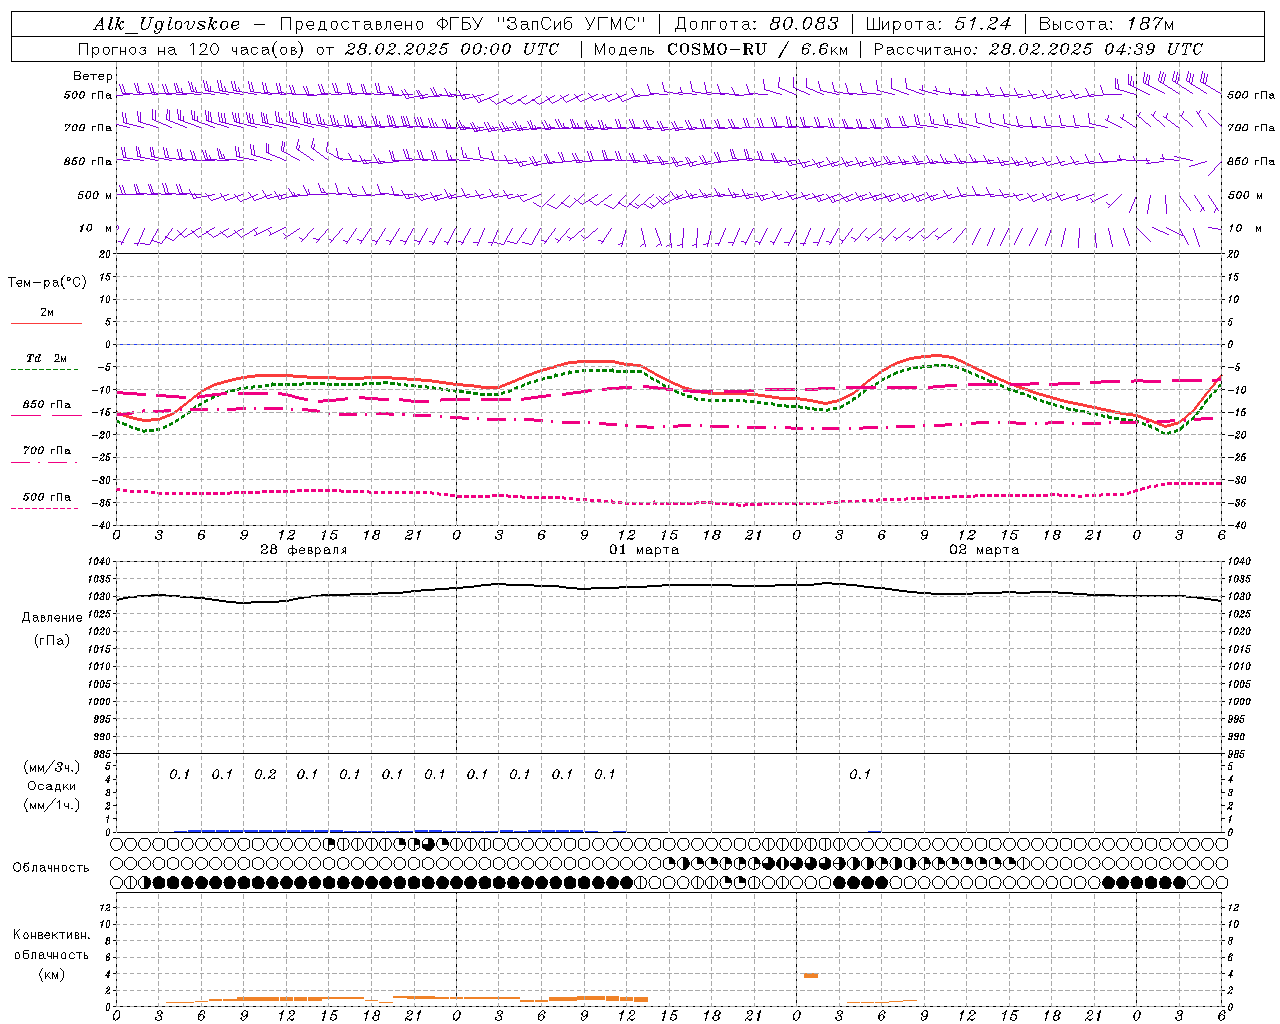Click the station title Alk_Uglovskoe
This screenshot has height=1024, width=1280.
(167, 24)
